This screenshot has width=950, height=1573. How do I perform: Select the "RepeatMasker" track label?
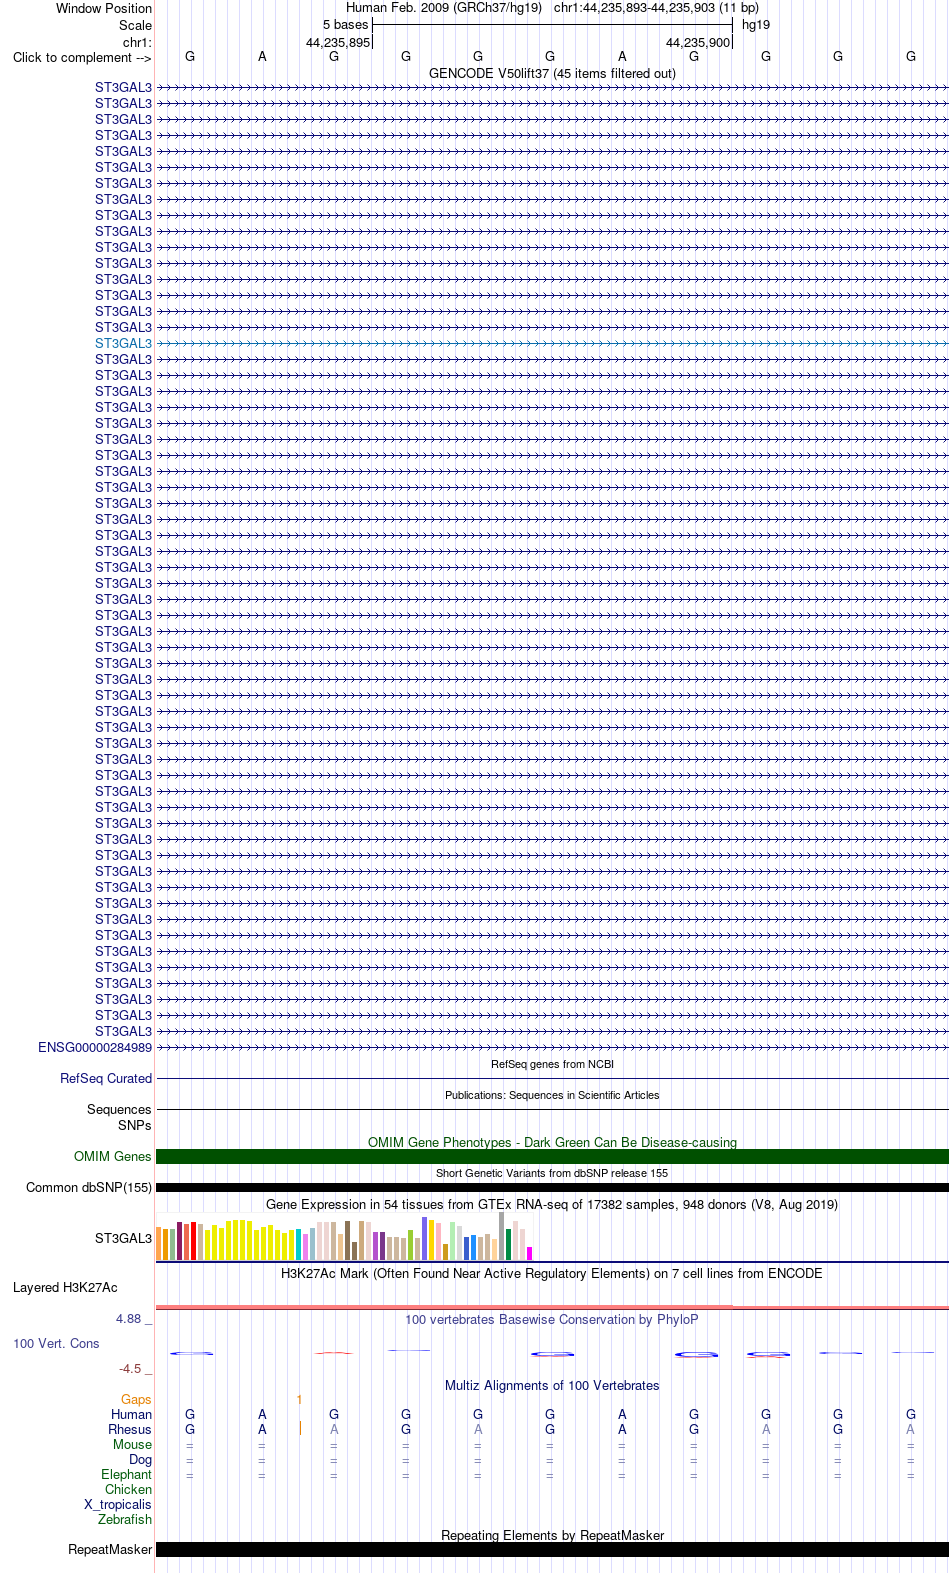coord(110,1549)
